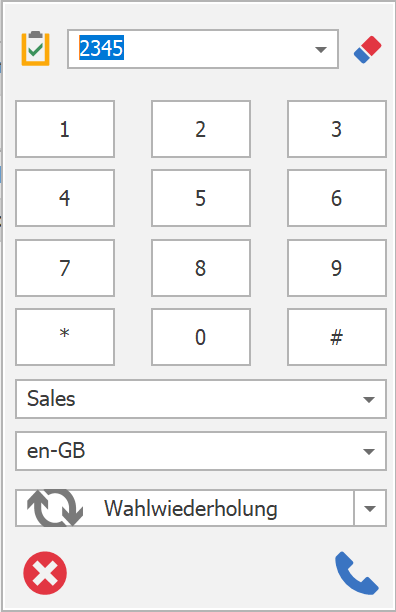Click the hash key
Viewport: 396px width, 612px height.
[x=337, y=337]
